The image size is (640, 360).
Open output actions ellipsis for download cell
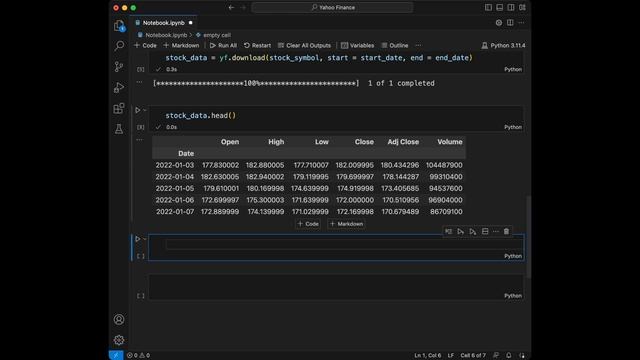click(x=140, y=82)
